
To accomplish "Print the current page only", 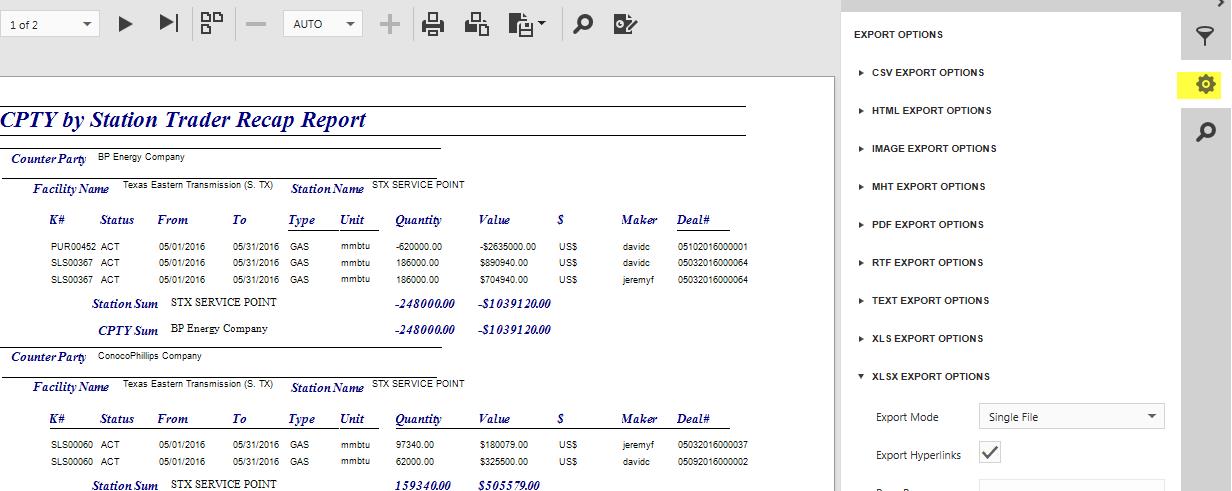I will (x=476, y=24).
